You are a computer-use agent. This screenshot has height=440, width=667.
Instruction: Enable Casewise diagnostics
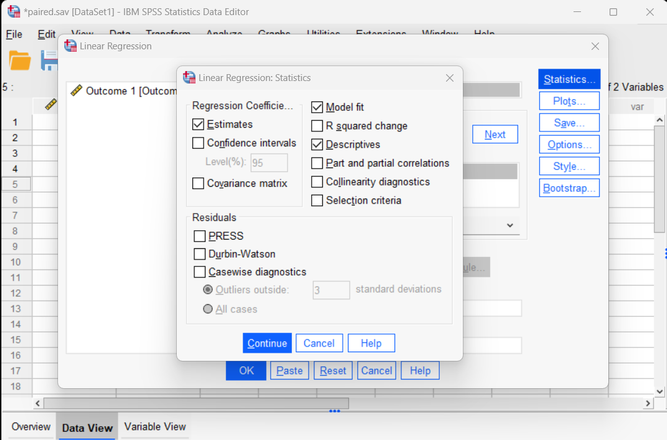click(x=200, y=272)
